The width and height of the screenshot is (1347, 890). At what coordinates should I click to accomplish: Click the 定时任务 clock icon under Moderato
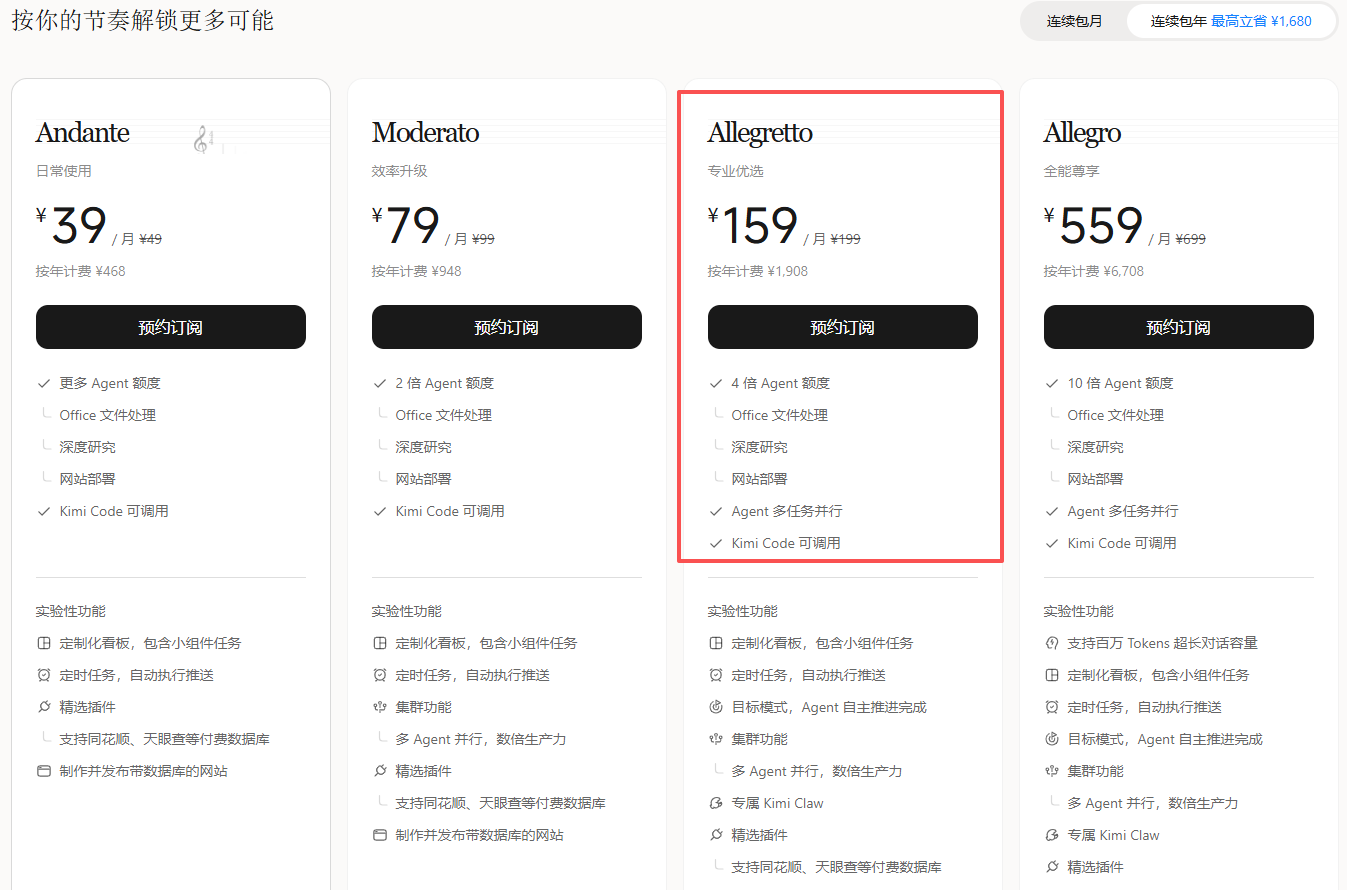pyautogui.click(x=380, y=675)
